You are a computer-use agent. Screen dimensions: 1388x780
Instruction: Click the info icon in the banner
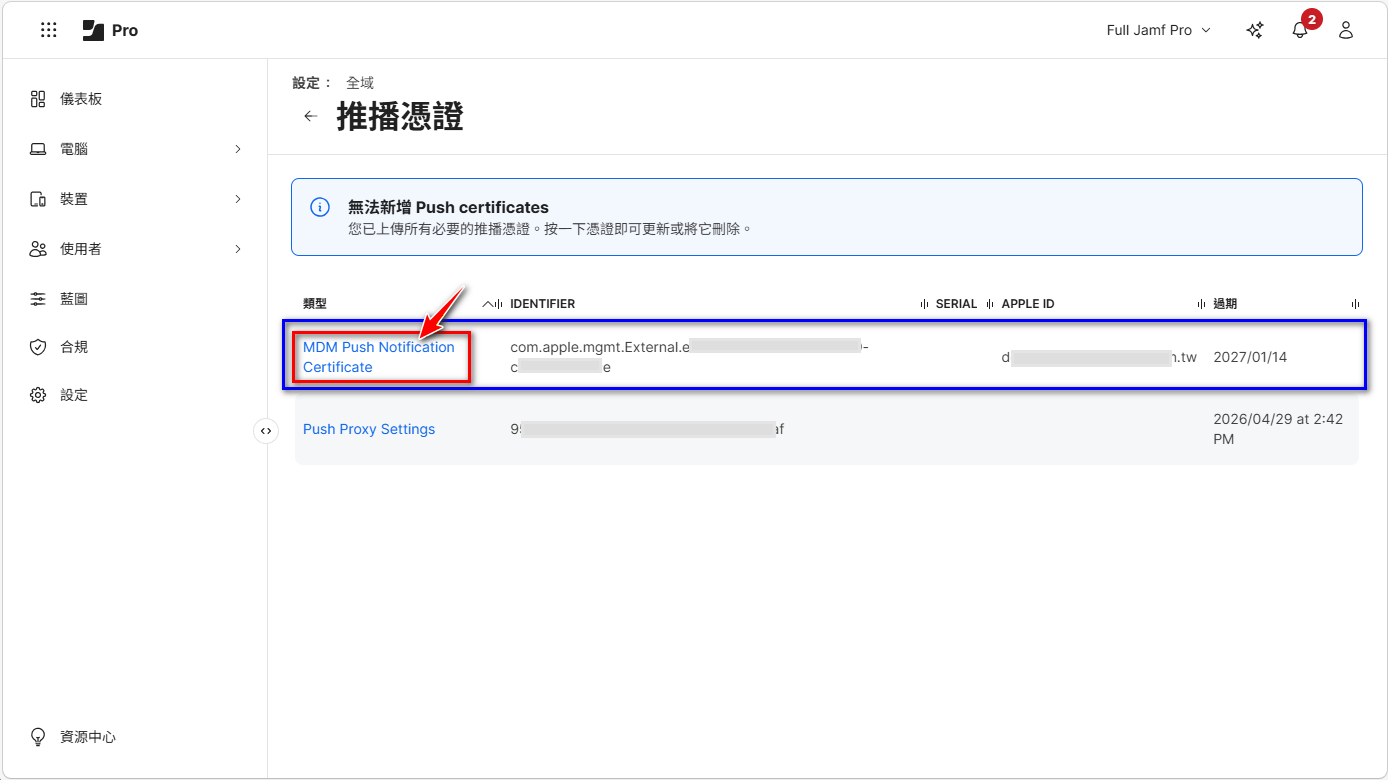click(x=320, y=208)
